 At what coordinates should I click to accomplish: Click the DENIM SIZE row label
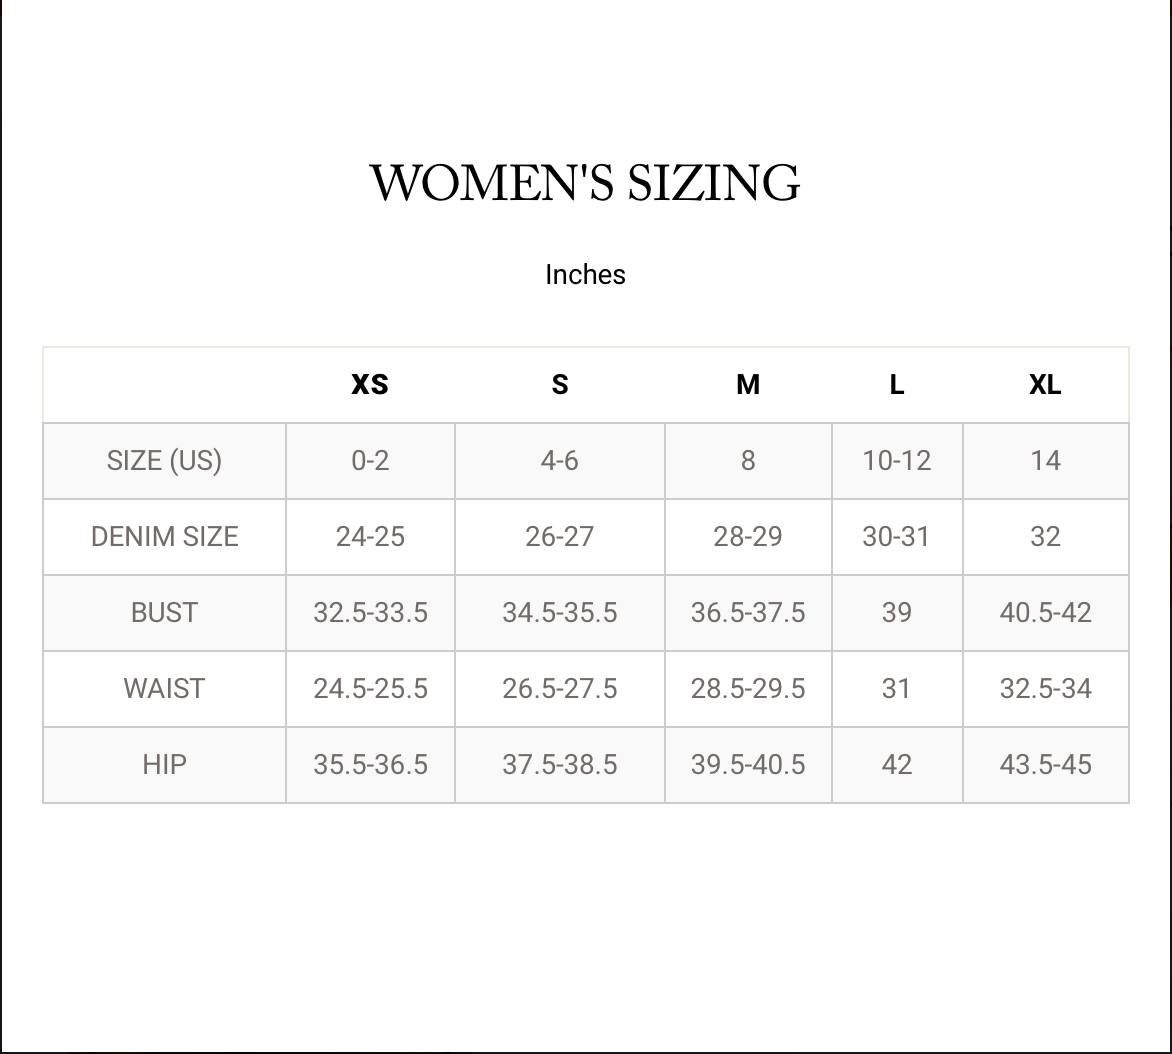[164, 537]
